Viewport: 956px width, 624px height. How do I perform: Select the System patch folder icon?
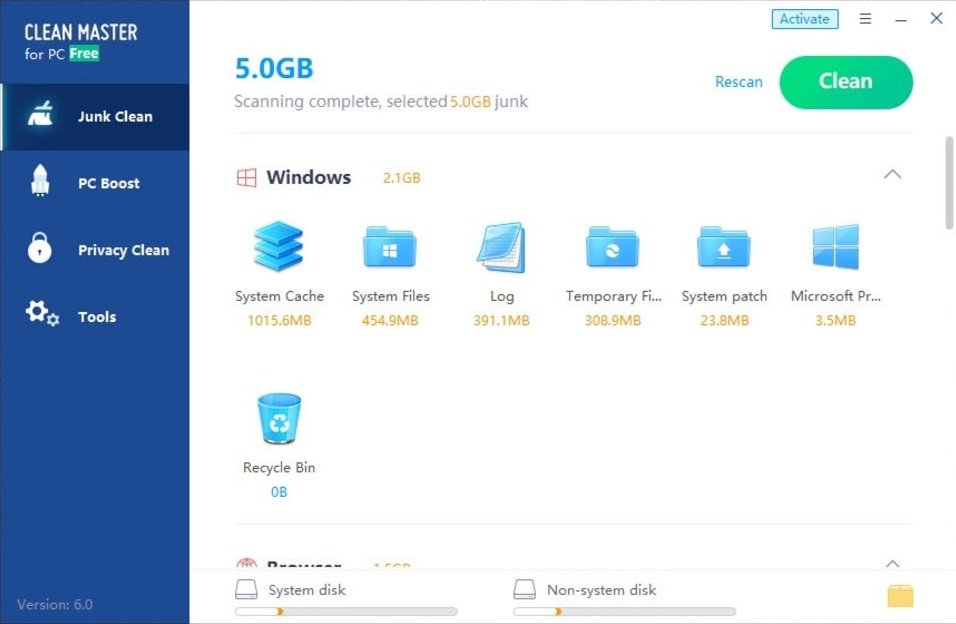click(x=724, y=248)
